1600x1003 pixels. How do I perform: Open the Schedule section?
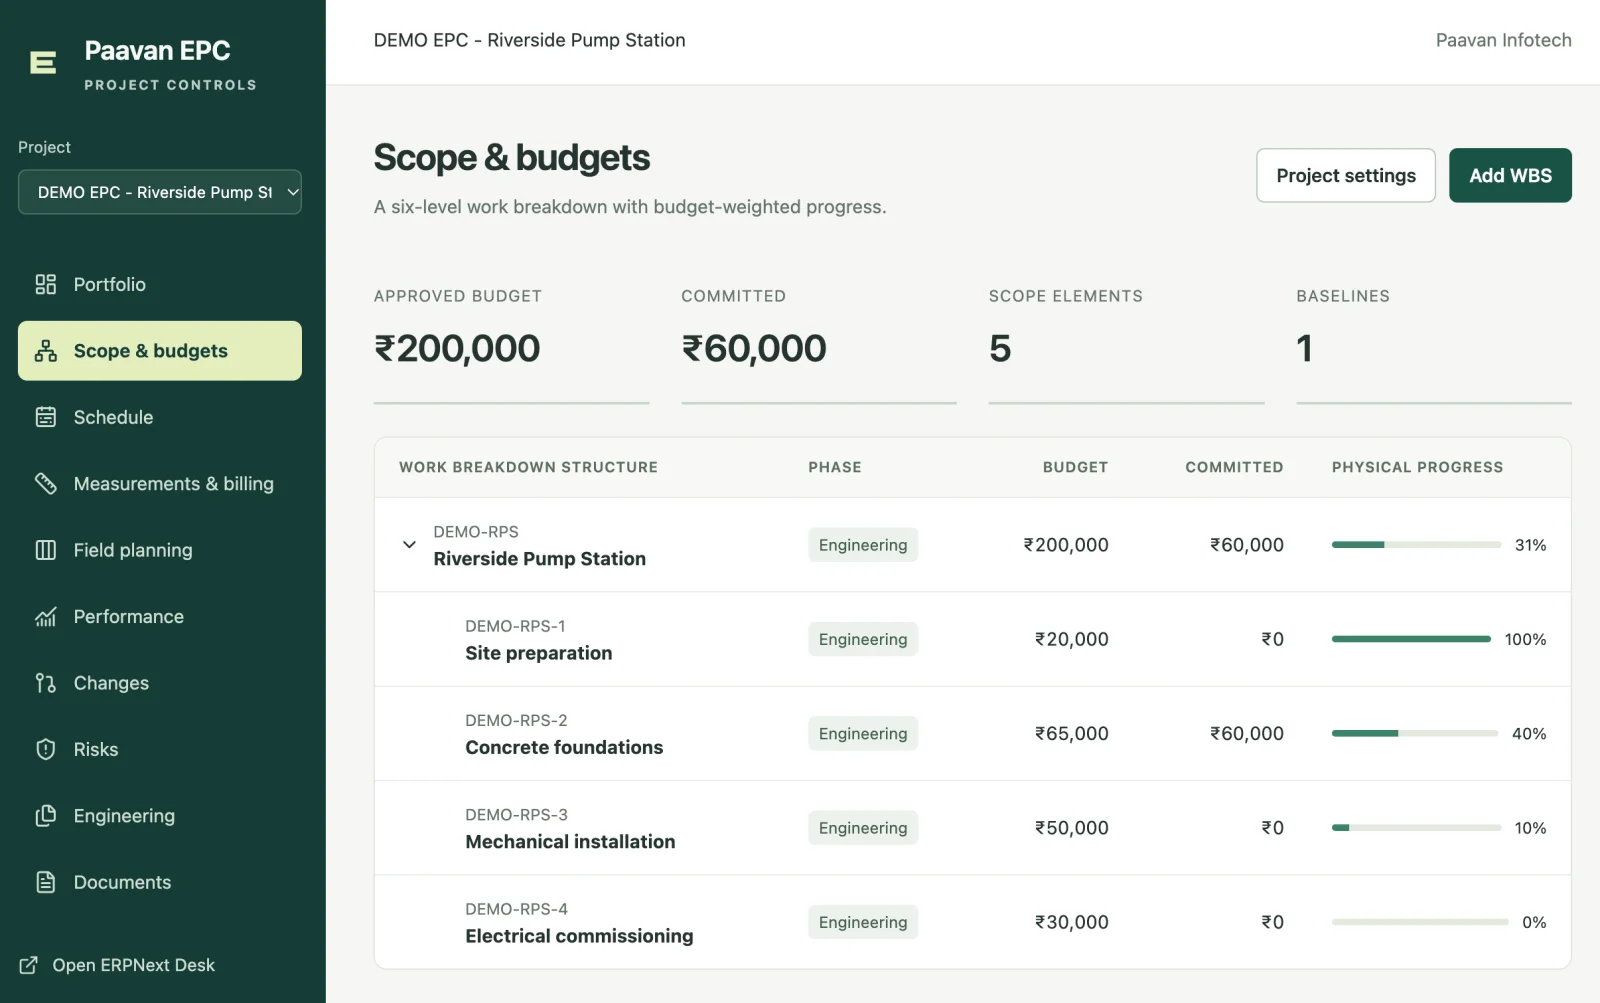(x=160, y=417)
